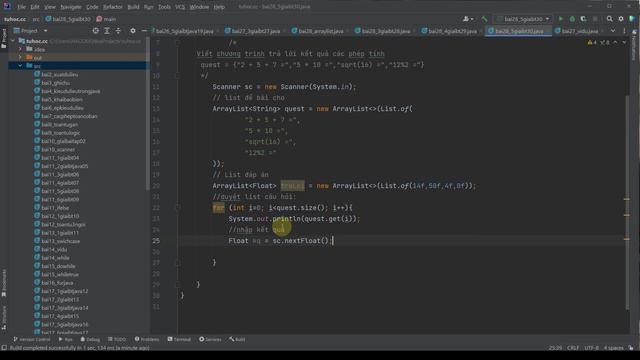Run the current configuration with green play
Image resolution: width=640 pixels, height=360 pixels.
click(x=560, y=19)
